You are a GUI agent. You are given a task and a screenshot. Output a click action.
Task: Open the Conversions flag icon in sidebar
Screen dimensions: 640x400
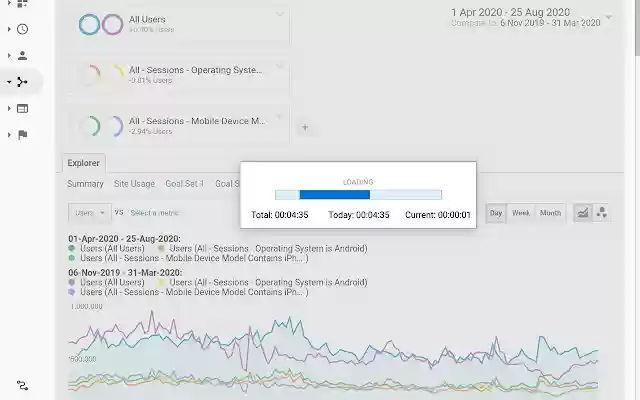(22, 135)
